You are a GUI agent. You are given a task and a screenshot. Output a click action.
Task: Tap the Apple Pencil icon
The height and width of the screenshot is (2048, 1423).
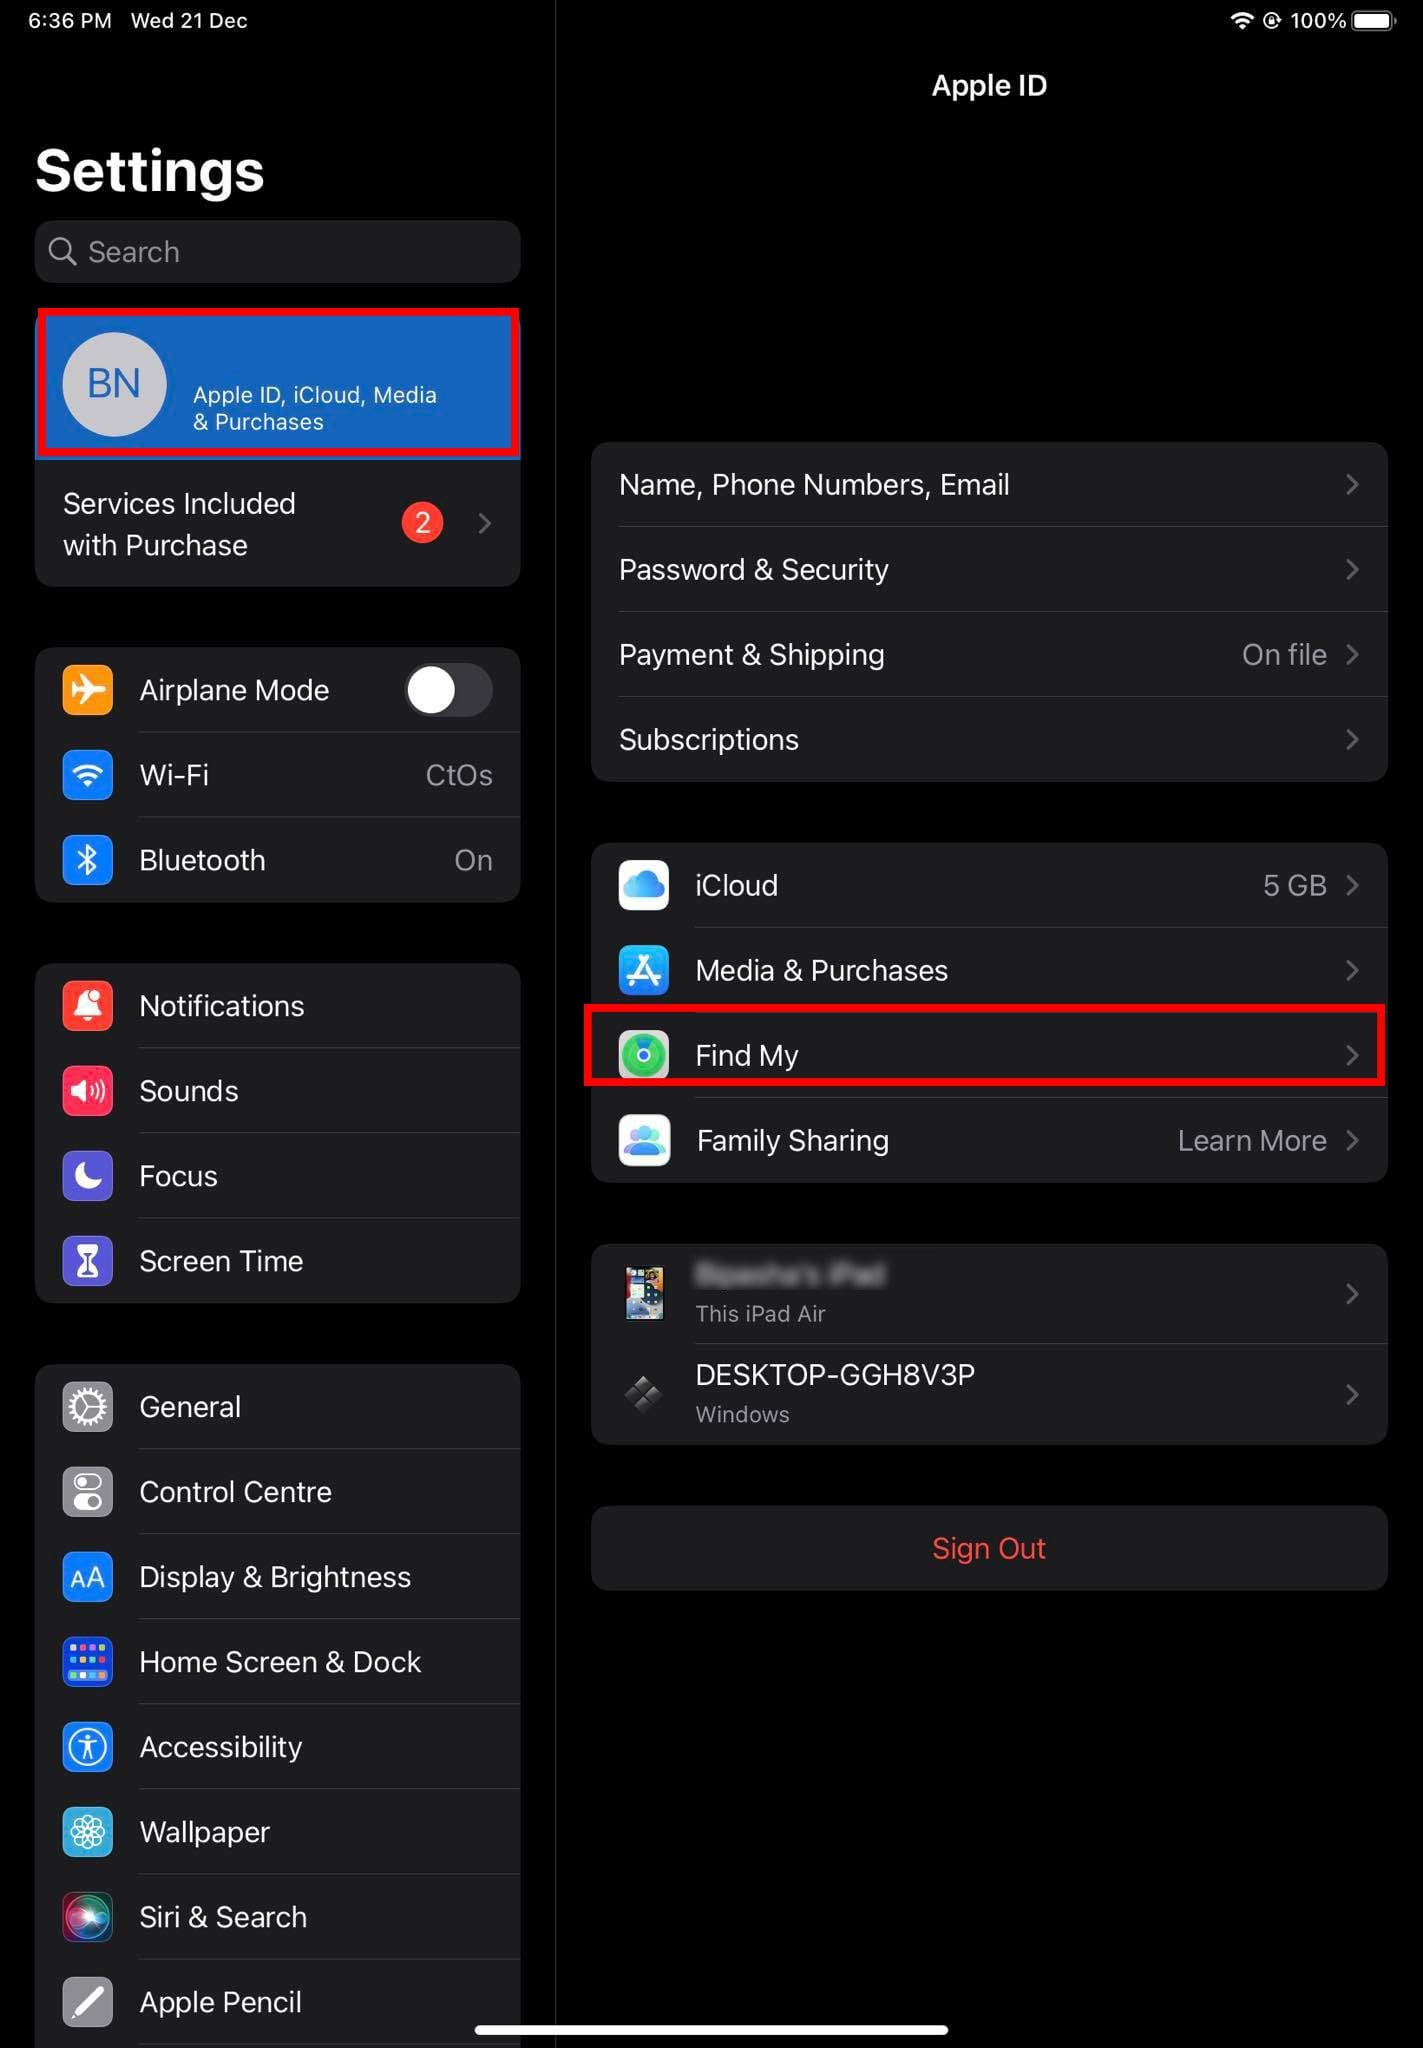88,2002
